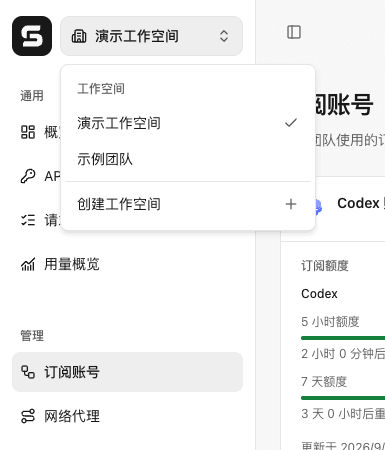Screen dimensions: 385x450
Task: Click the chart icon next to 用量概览
Action: (x=28, y=264)
